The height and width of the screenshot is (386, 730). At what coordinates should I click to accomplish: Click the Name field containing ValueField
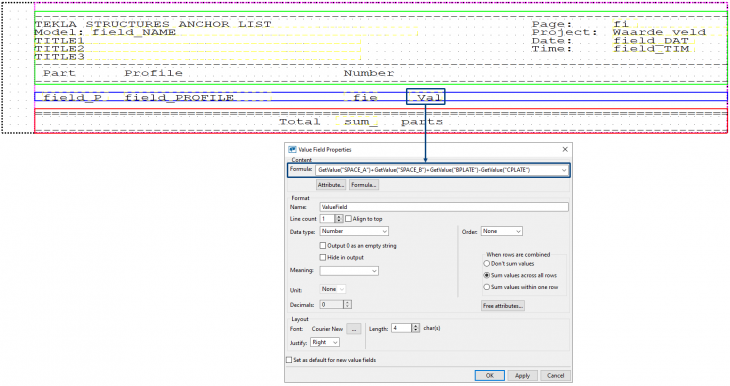[x=444, y=207]
